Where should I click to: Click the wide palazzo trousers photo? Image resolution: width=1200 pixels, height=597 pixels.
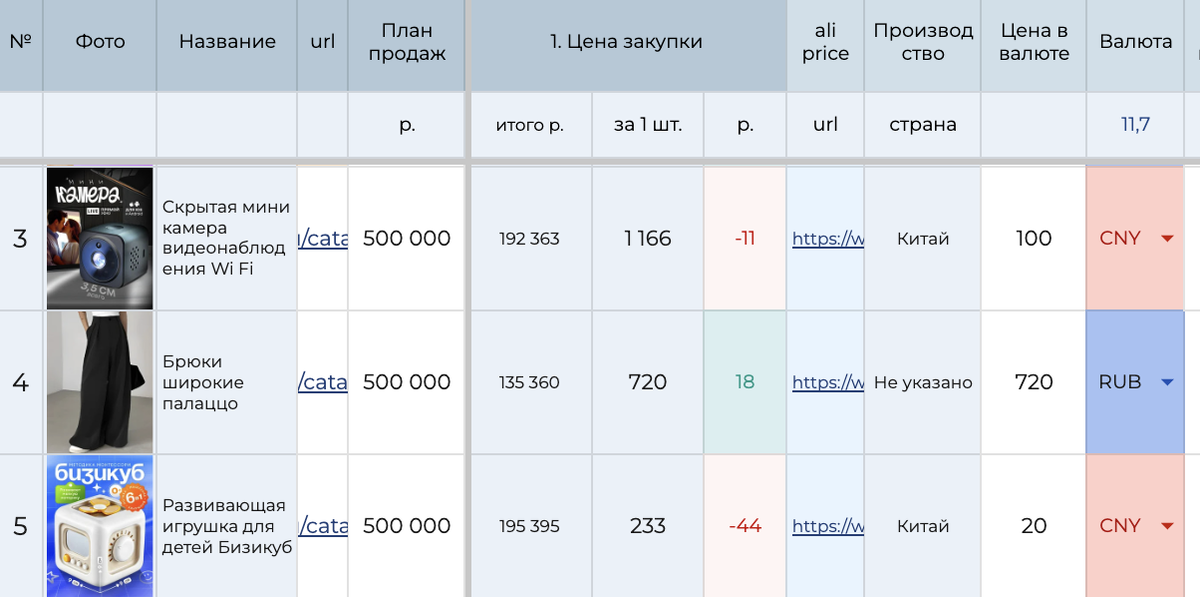pos(100,382)
